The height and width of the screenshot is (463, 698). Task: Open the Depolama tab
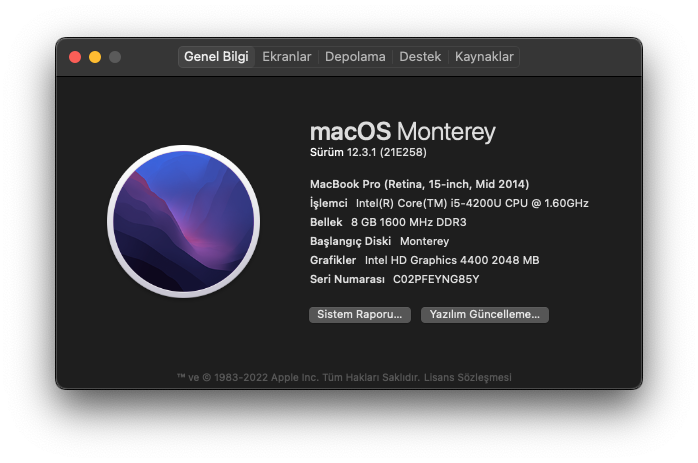355,57
